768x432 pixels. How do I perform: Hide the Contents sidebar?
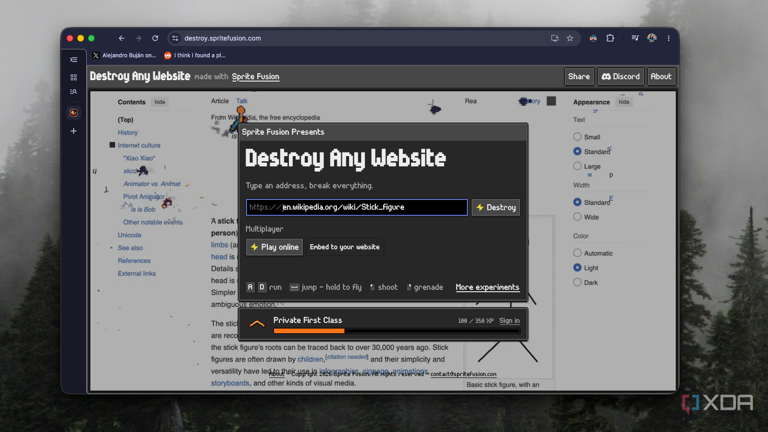click(x=160, y=102)
